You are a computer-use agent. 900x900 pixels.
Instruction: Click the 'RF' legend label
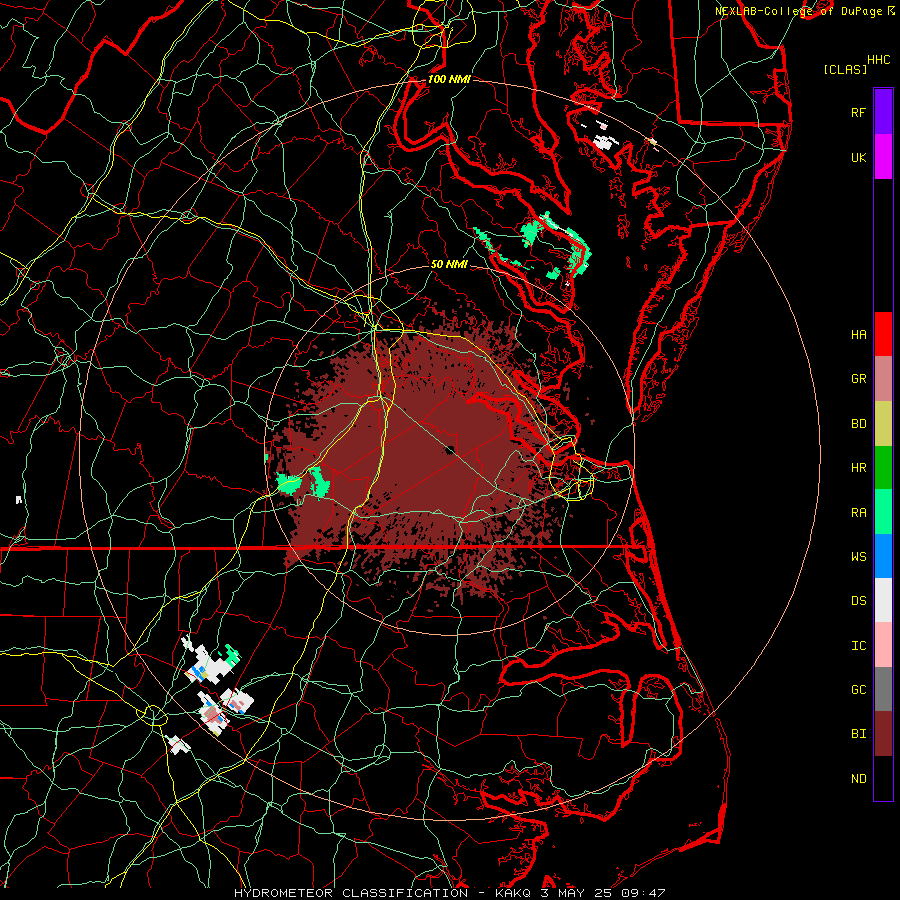[x=858, y=113]
